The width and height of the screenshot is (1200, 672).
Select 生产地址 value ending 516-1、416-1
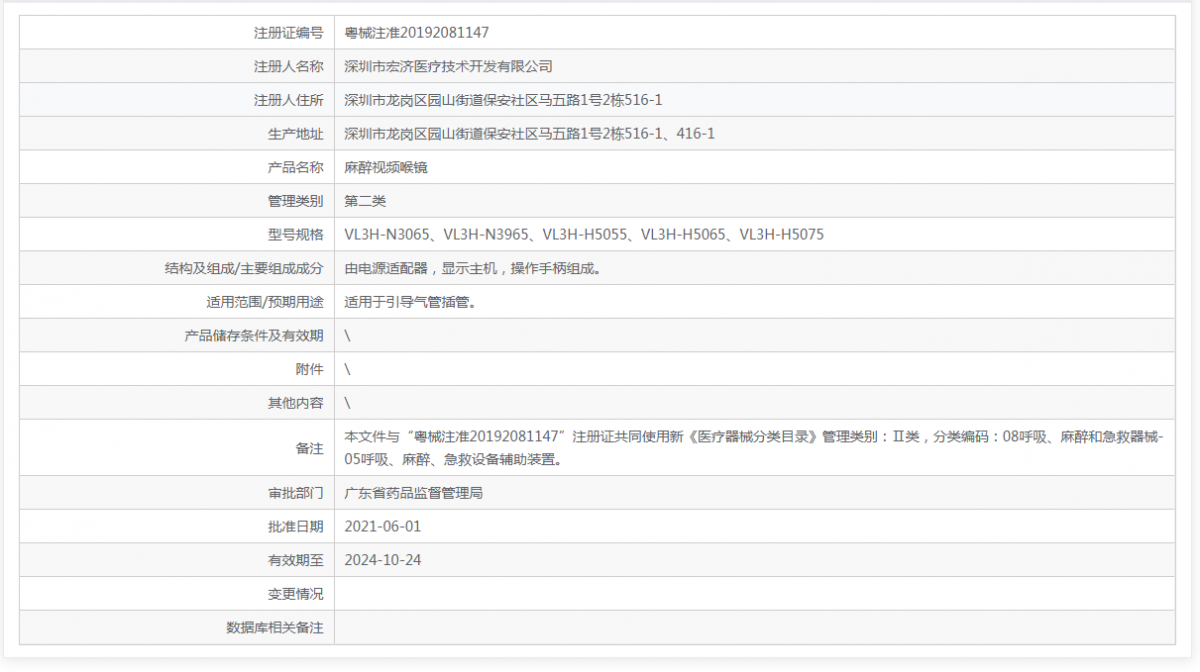pyautogui.click(x=529, y=134)
